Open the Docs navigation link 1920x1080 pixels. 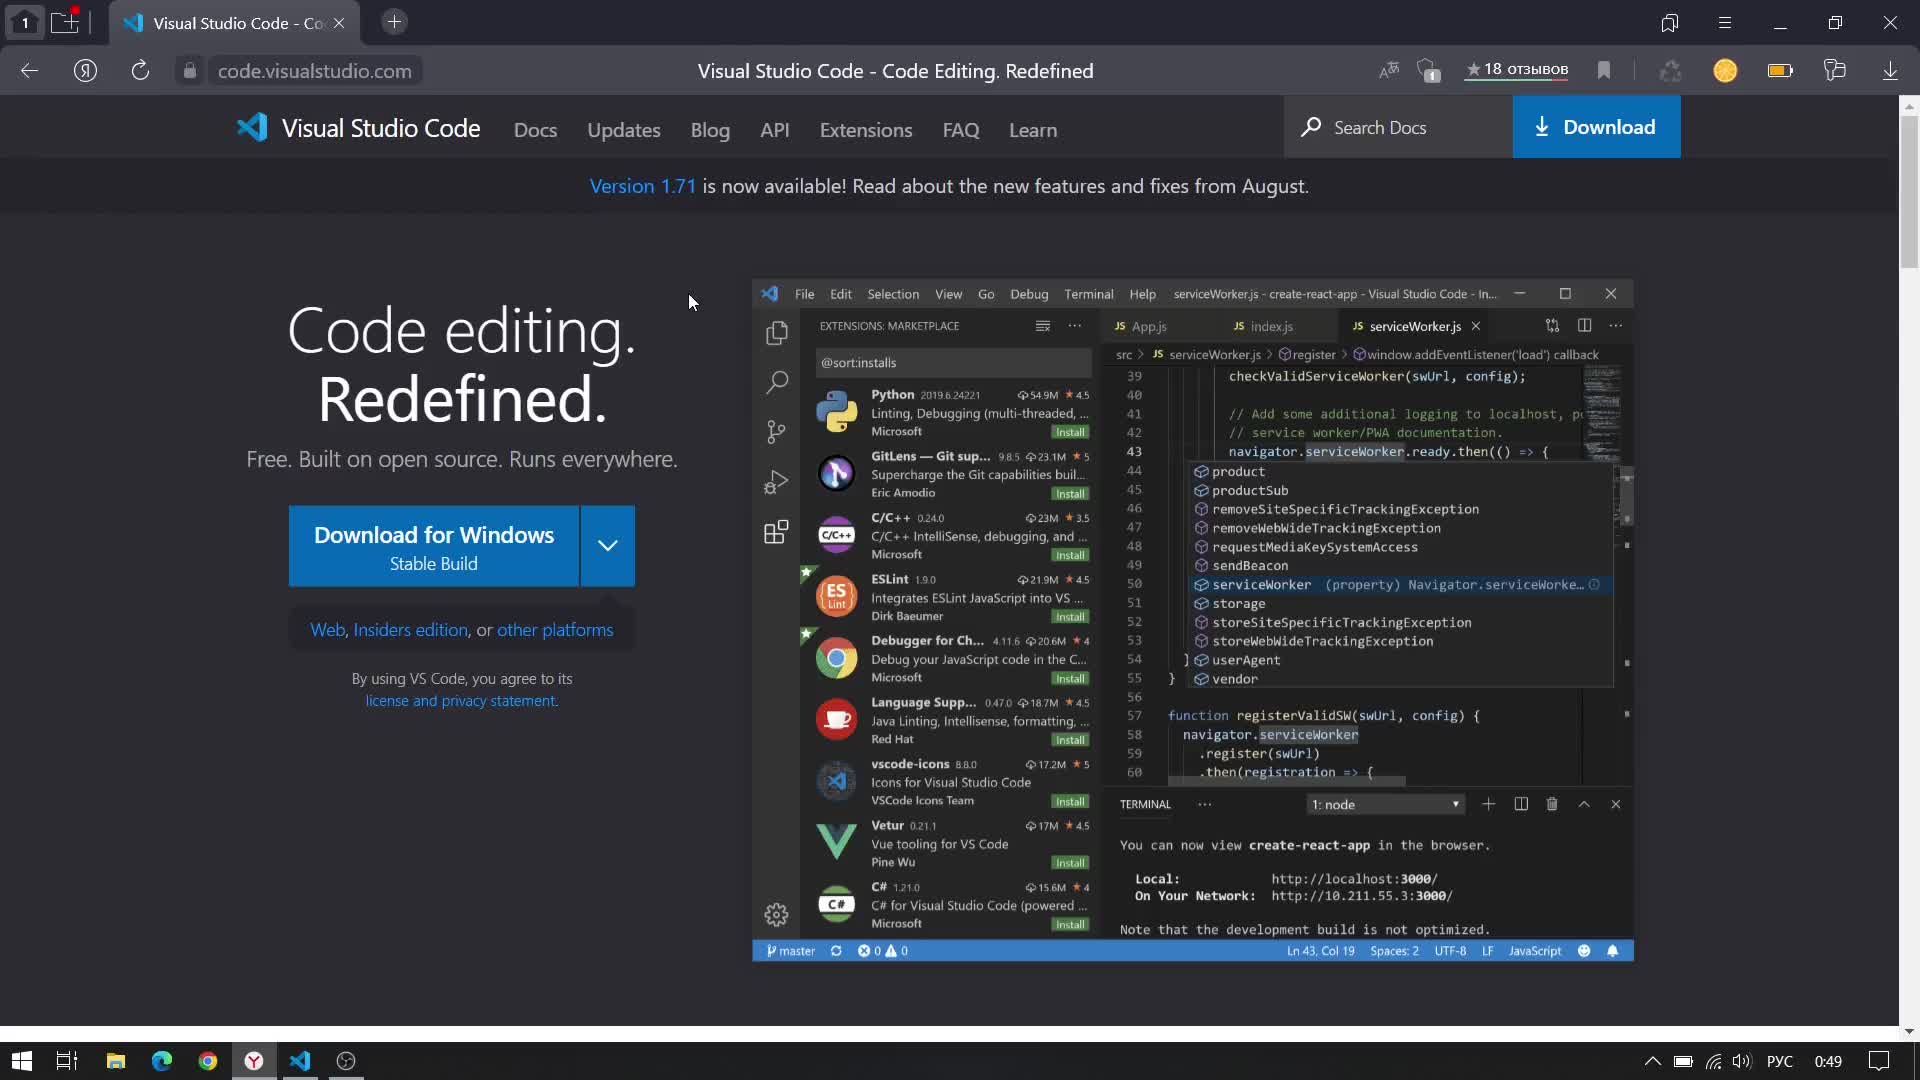[535, 130]
